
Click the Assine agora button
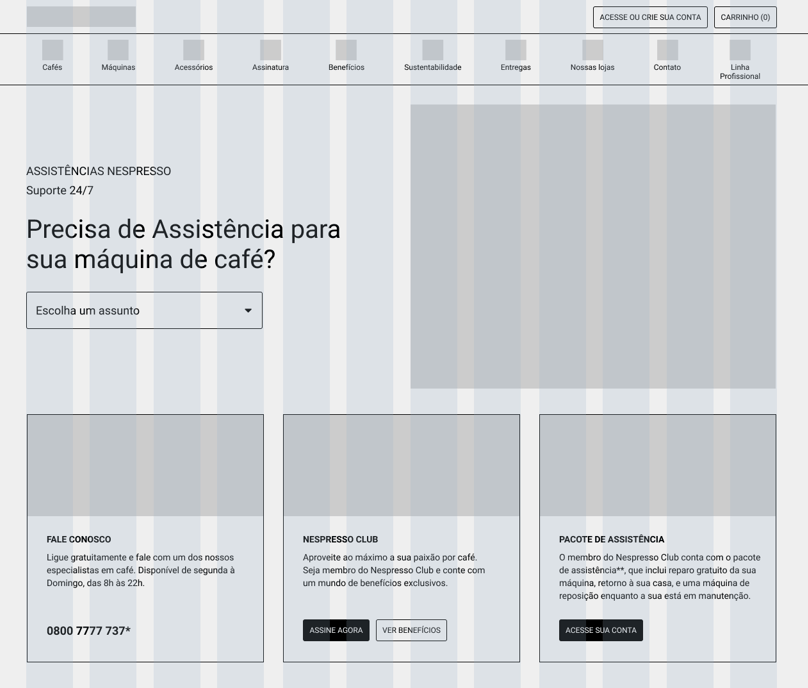pyautogui.click(x=336, y=630)
